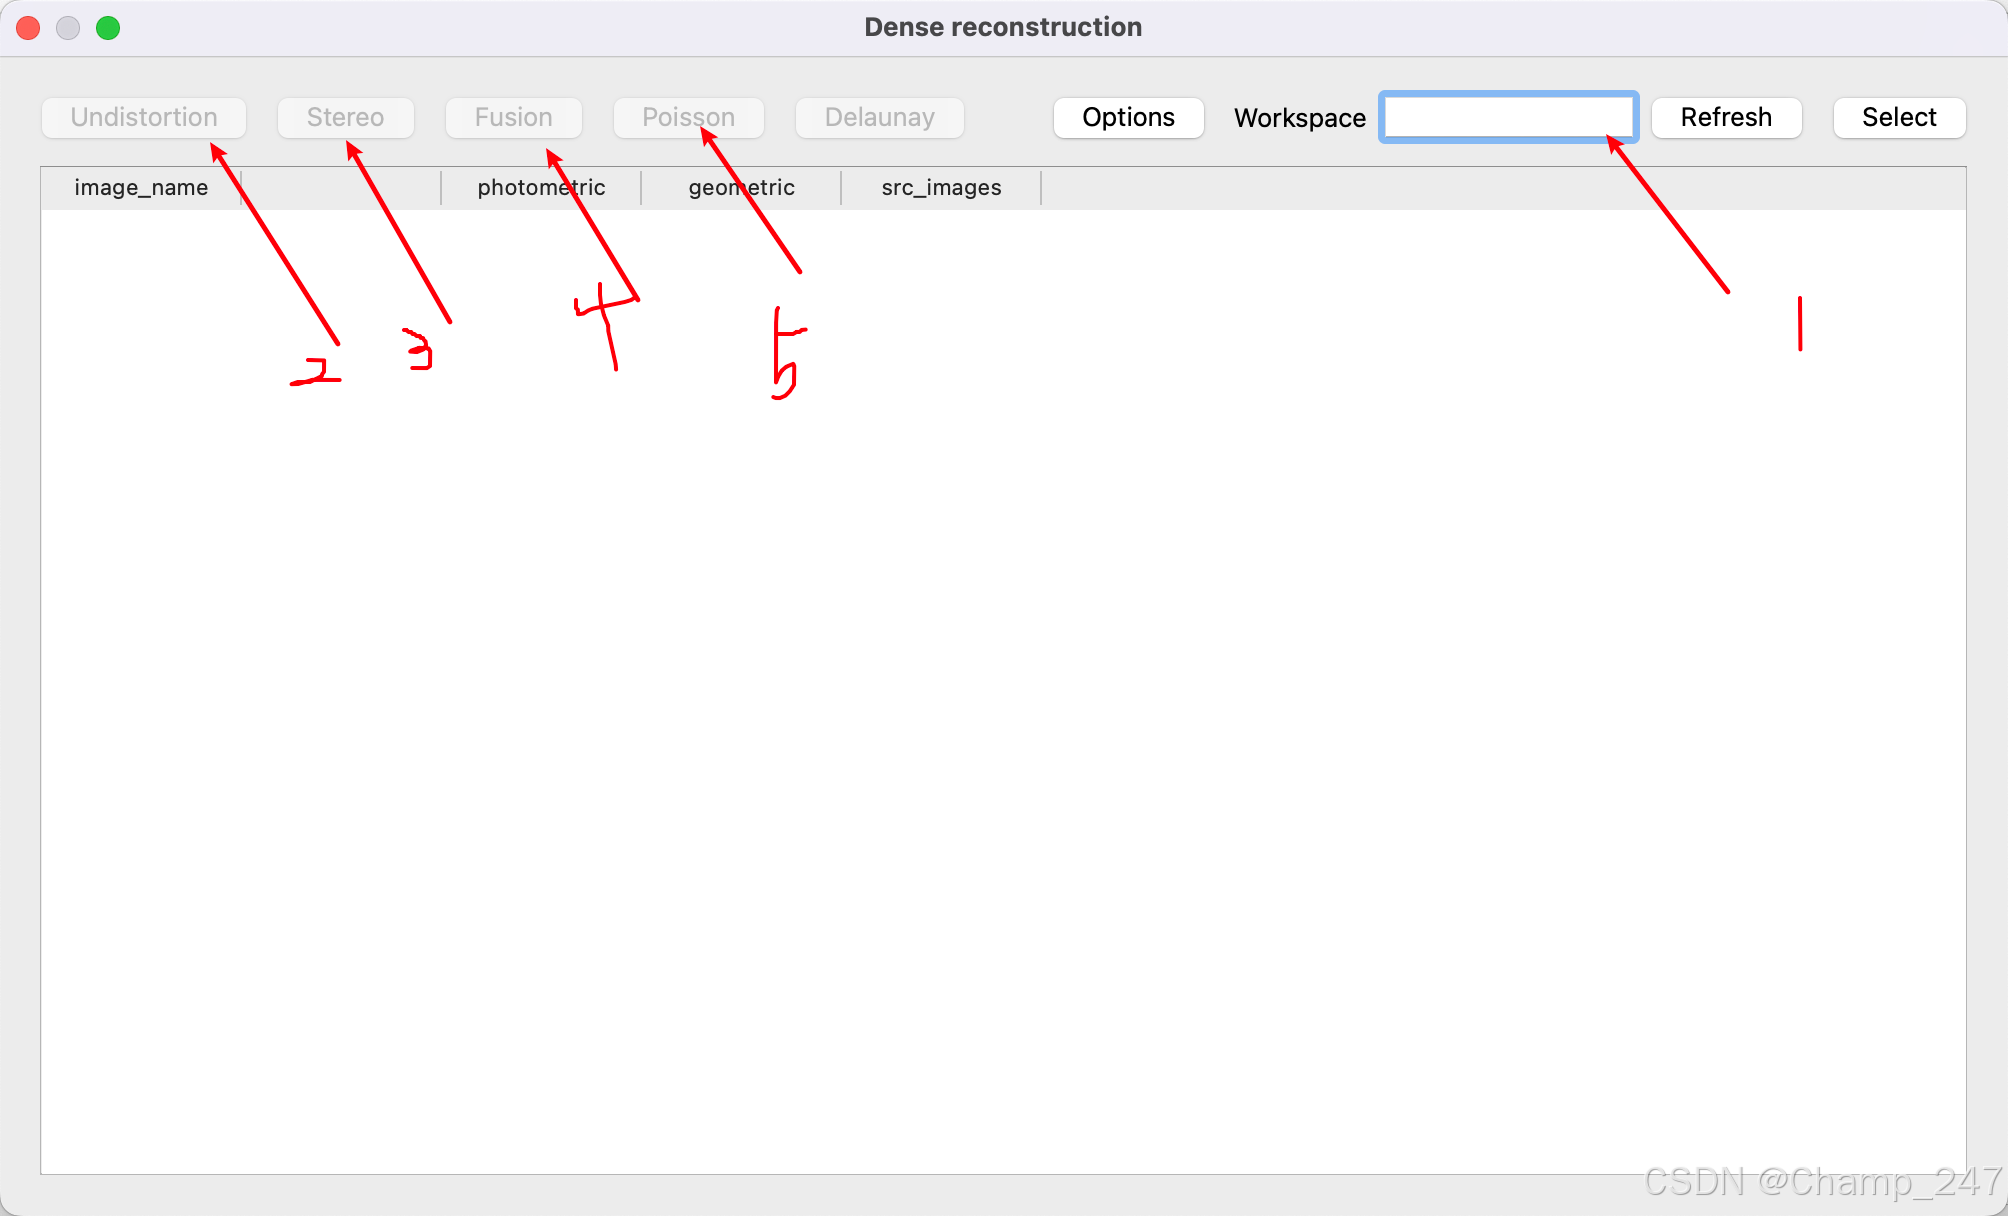Run Poisson meshing button

(688, 117)
